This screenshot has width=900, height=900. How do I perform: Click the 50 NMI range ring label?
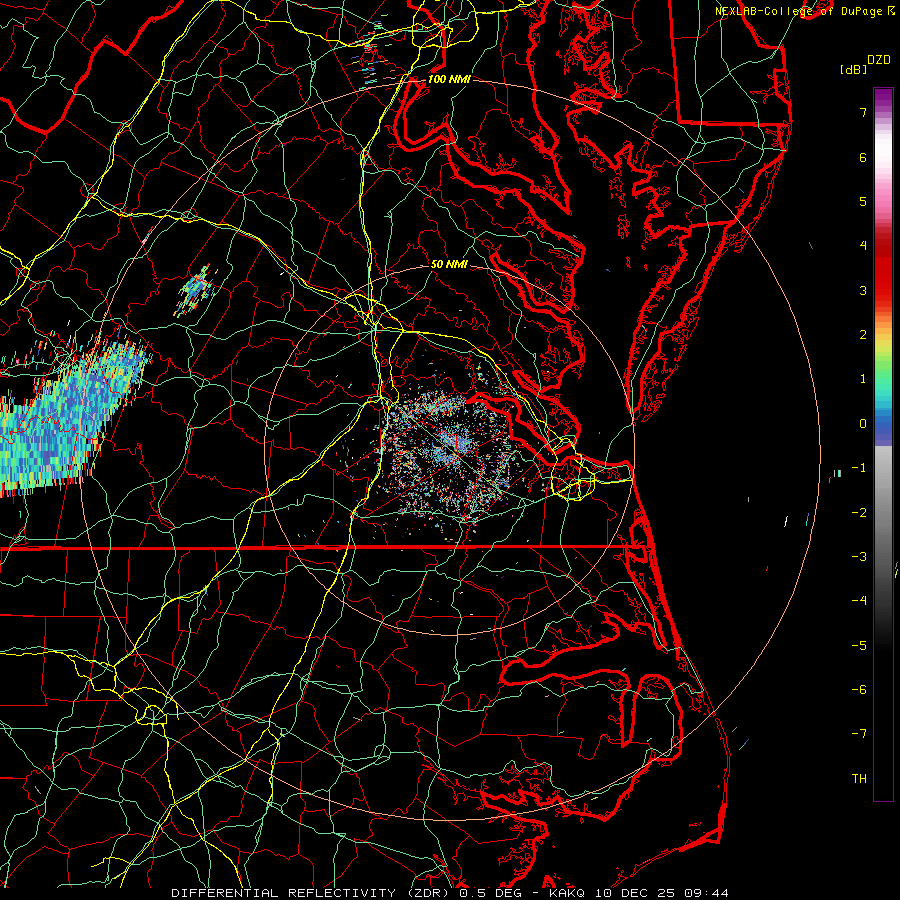449,264
